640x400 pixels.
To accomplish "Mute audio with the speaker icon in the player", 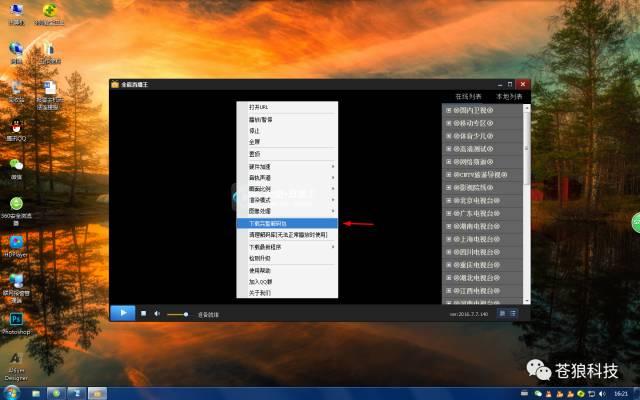I will (x=157, y=313).
